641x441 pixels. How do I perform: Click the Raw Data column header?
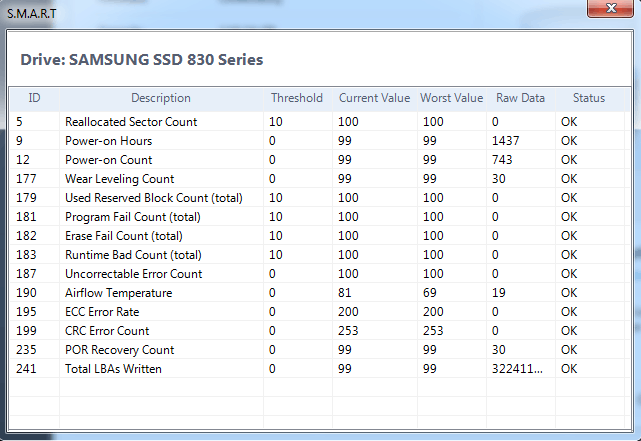520,98
